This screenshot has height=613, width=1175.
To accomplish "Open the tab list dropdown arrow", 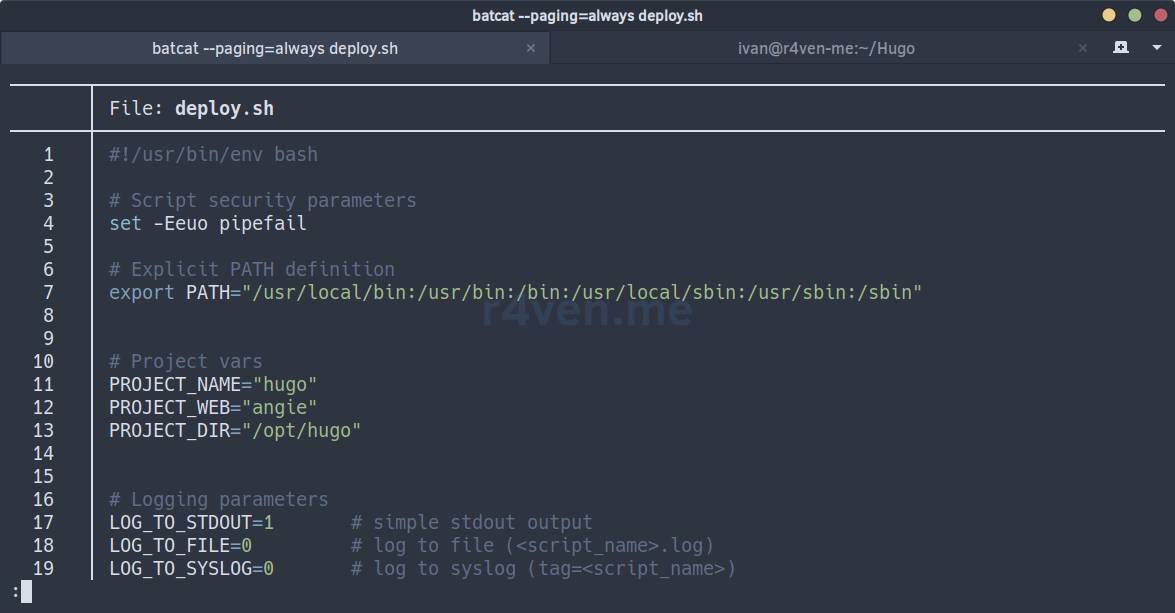I will (1156, 47).
